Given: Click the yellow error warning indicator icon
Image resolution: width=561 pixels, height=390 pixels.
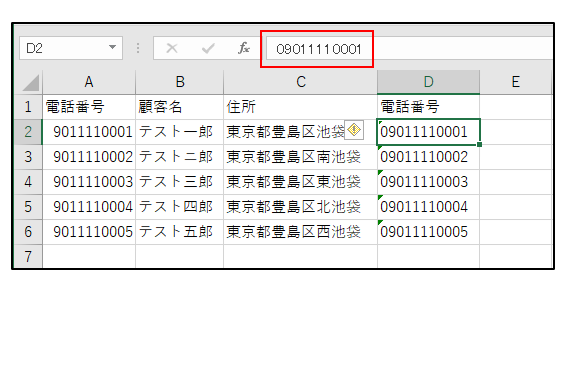Looking at the screenshot, I should click(354, 130).
